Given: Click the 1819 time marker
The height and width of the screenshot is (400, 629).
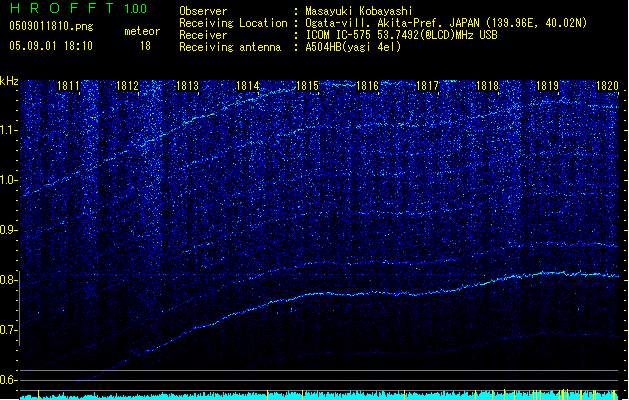Looking at the screenshot, I should (x=548, y=86).
